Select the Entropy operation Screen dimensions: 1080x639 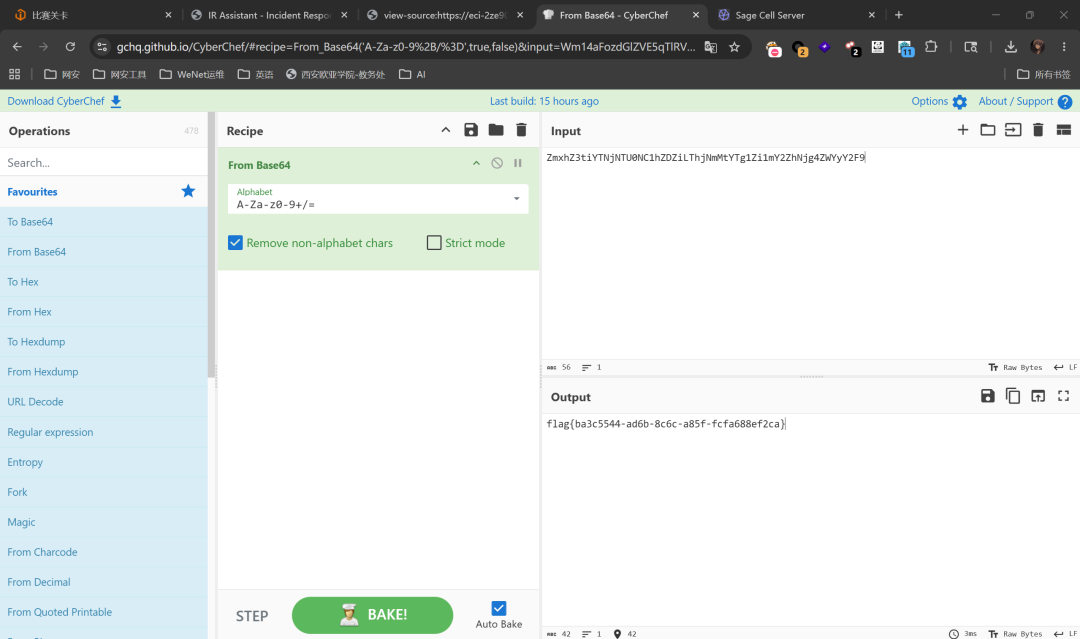(103, 462)
